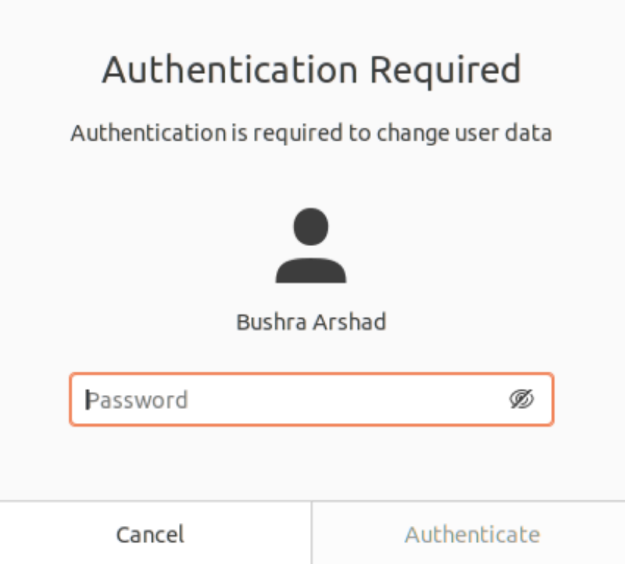Click the Password placeholder text
625x564 pixels.
click(x=138, y=400)
